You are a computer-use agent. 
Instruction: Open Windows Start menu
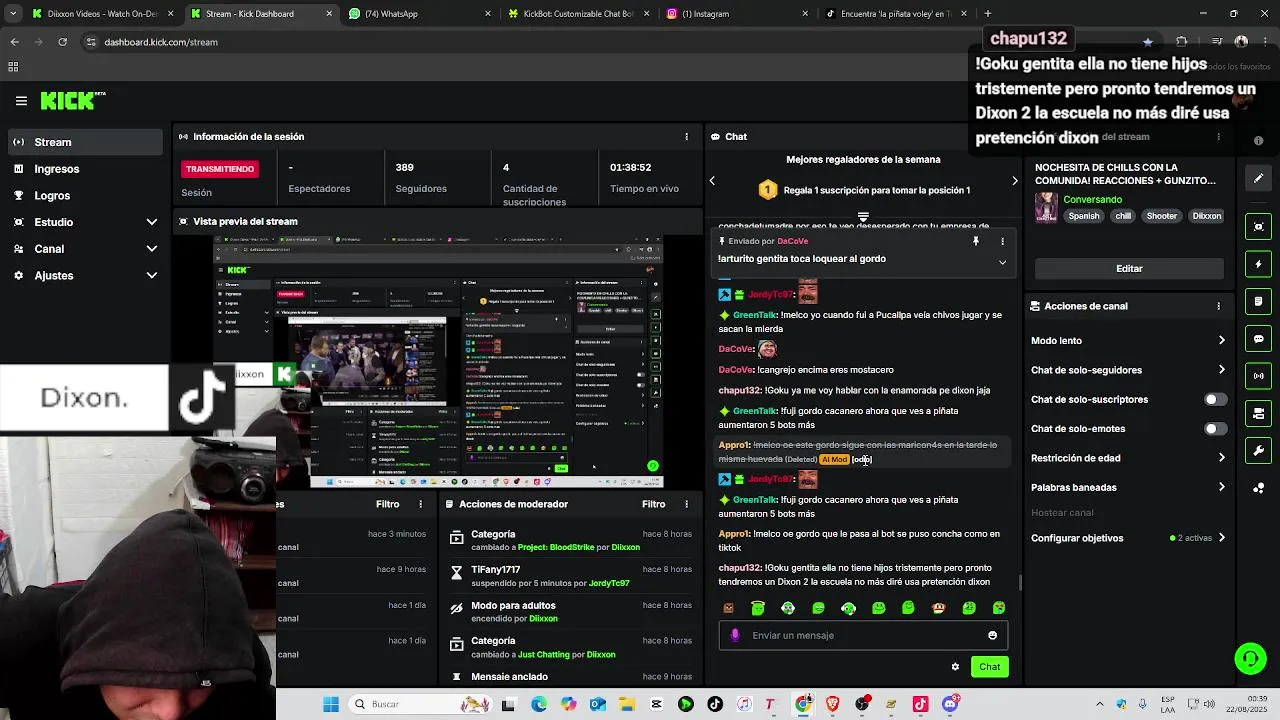point(331,704)
